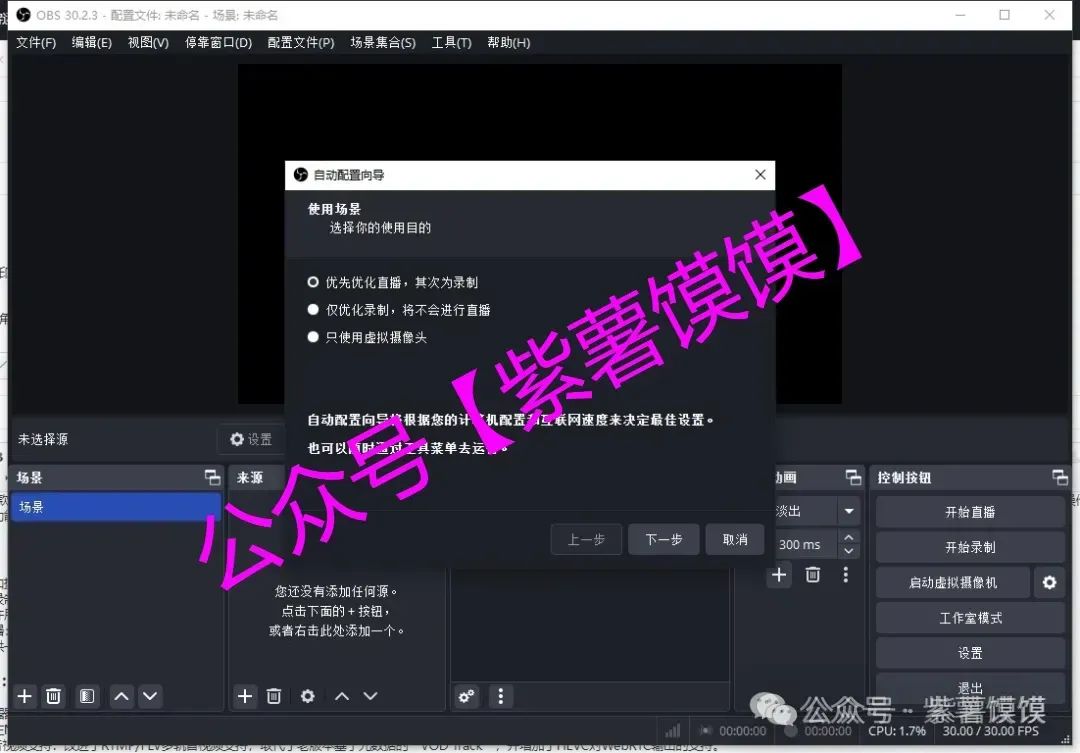
Task: Click the 未选择源 label
Action: (43, 439)
